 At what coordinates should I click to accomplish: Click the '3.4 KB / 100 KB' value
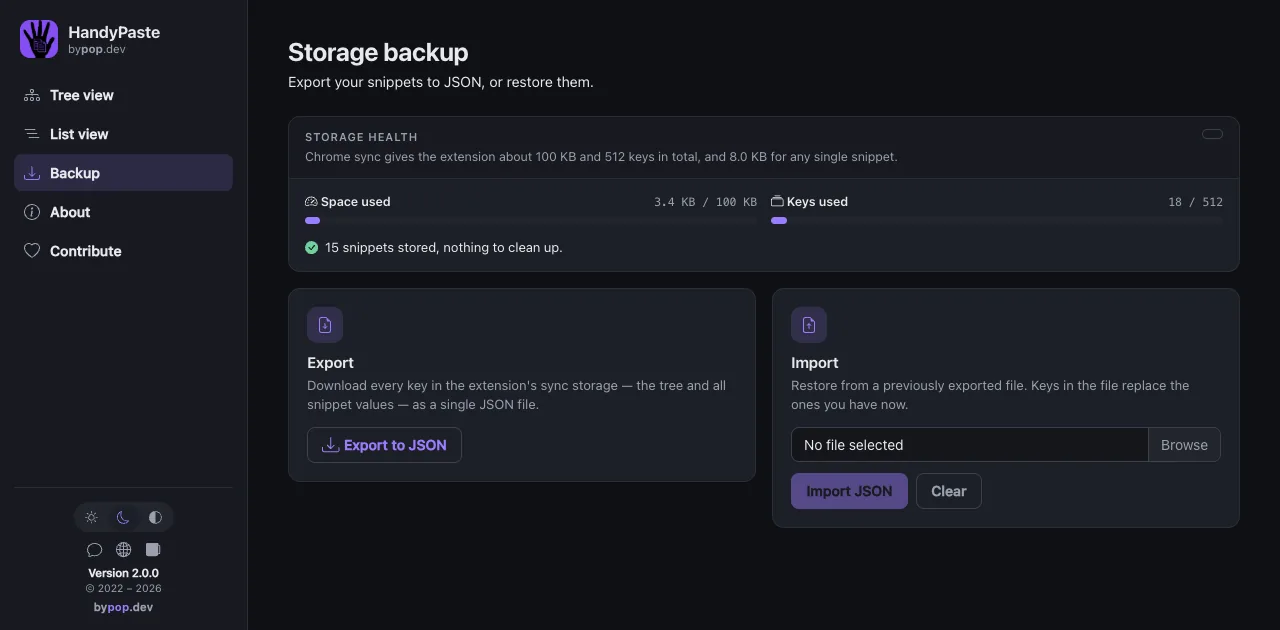[705, 202]
